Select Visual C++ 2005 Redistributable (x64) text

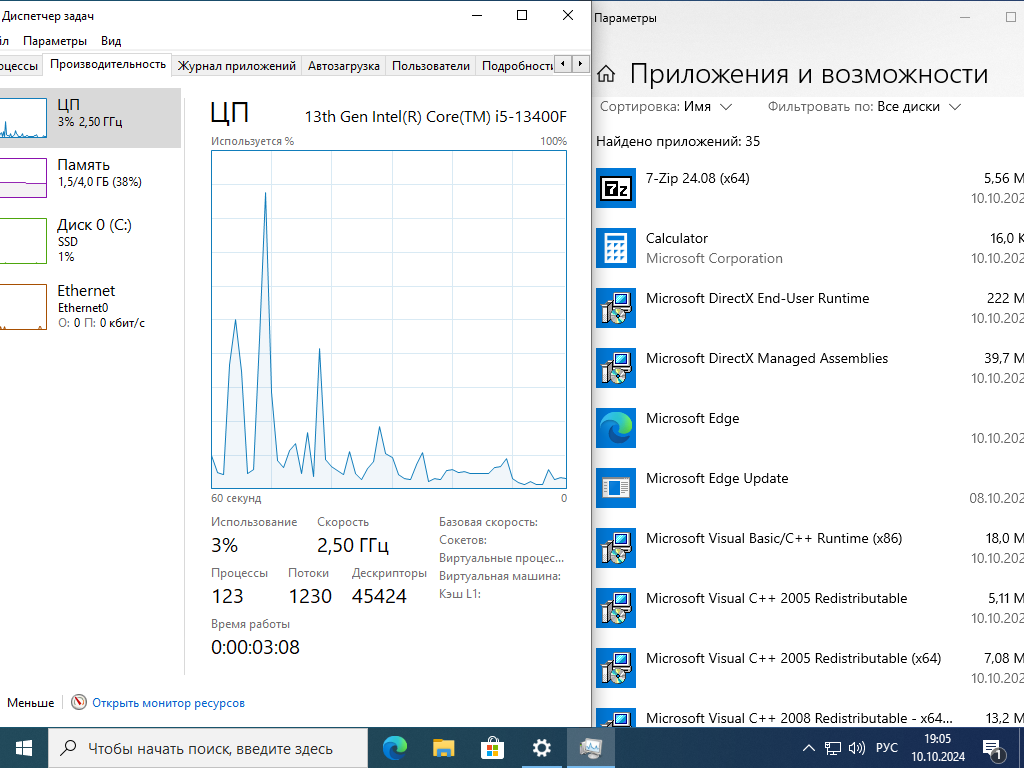click(x=793, y=659)
